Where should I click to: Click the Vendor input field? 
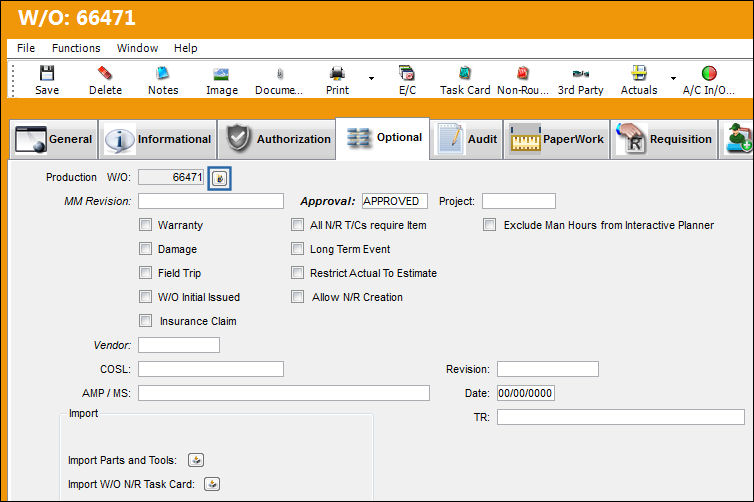click(179, 345)
